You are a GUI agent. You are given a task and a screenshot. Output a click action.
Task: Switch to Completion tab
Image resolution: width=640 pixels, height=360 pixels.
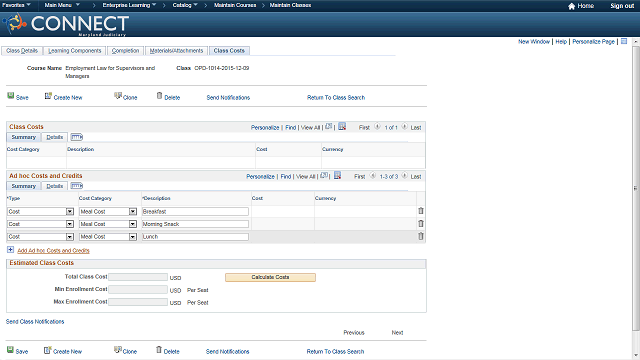126,51
